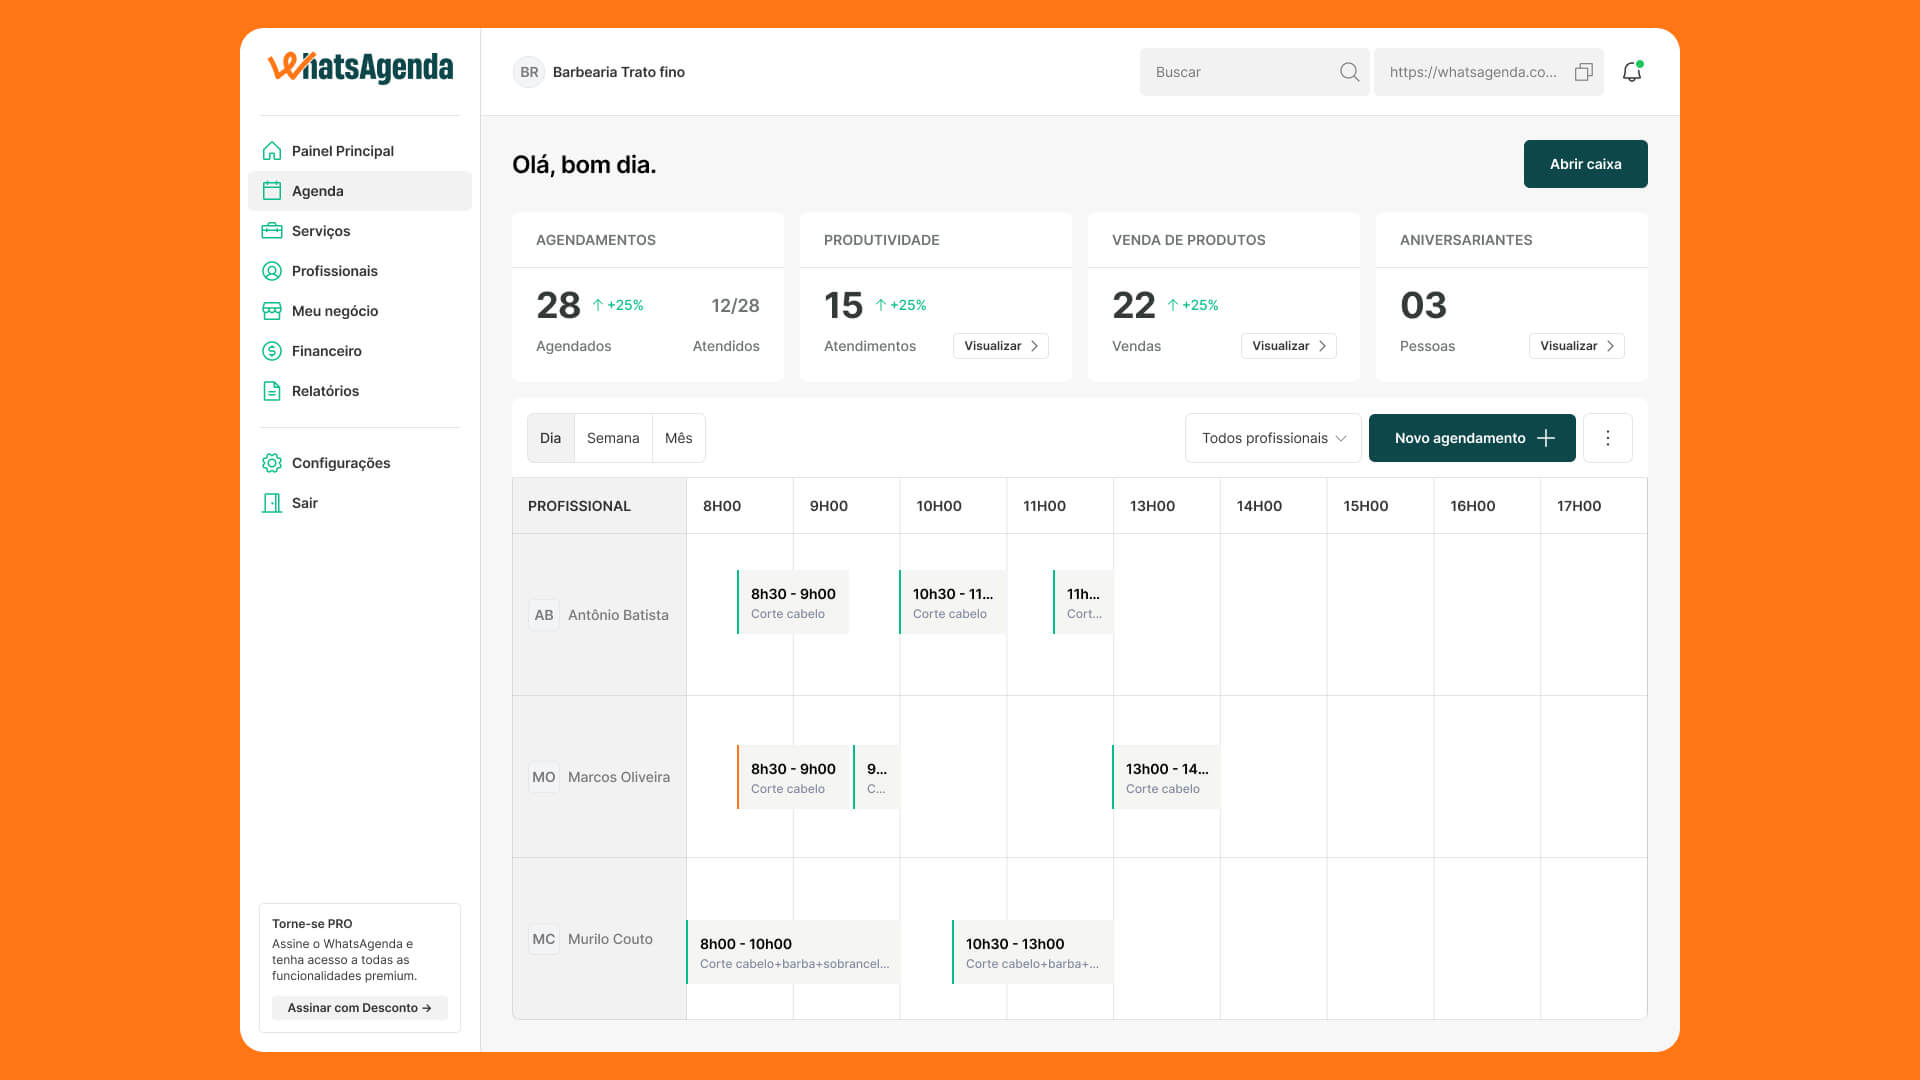The width and height of the screenshot is (1920, 1080).
Task: Select the Dia view tab
Action: (550, 438)
